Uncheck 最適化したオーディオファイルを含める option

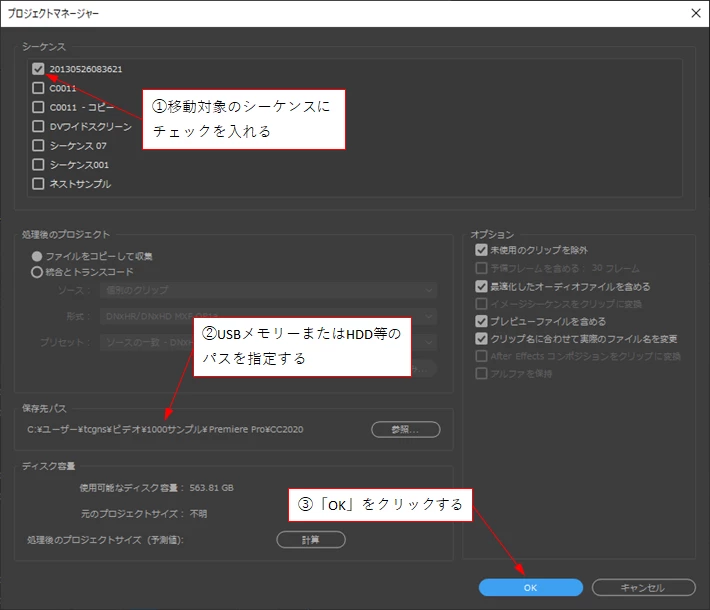[x=481, y=286]
